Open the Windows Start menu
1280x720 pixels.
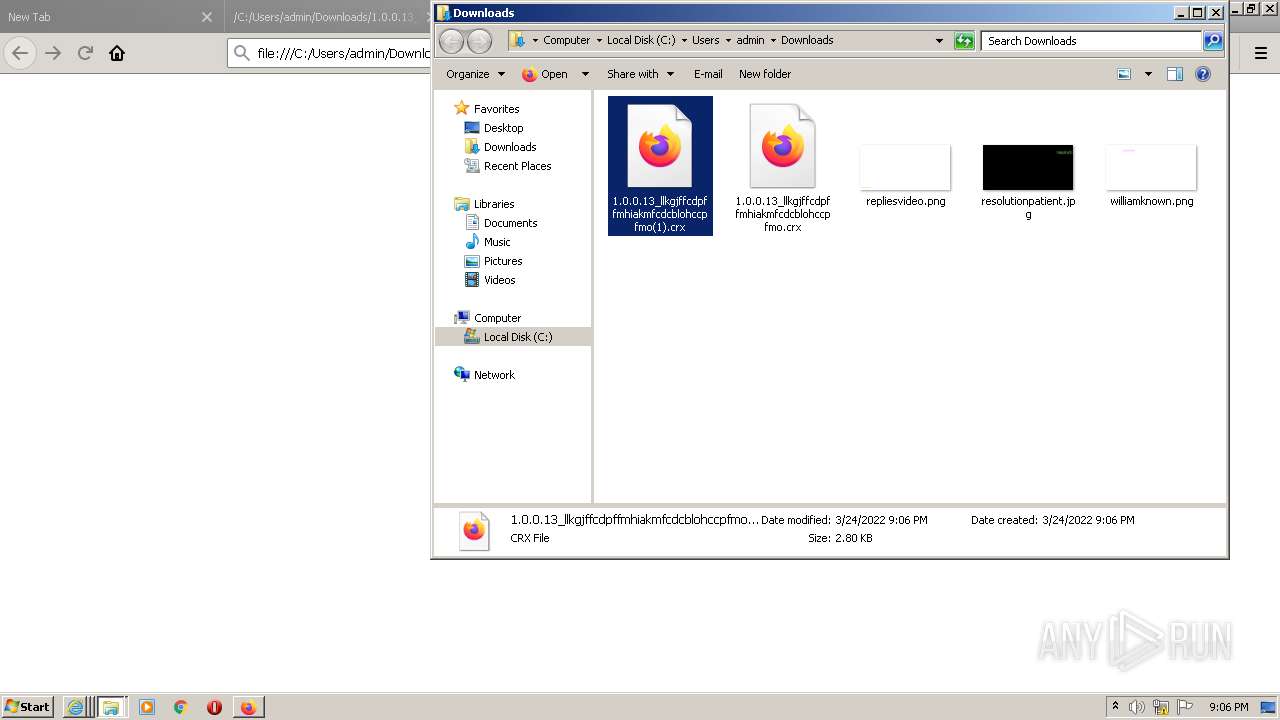(28, 706)
